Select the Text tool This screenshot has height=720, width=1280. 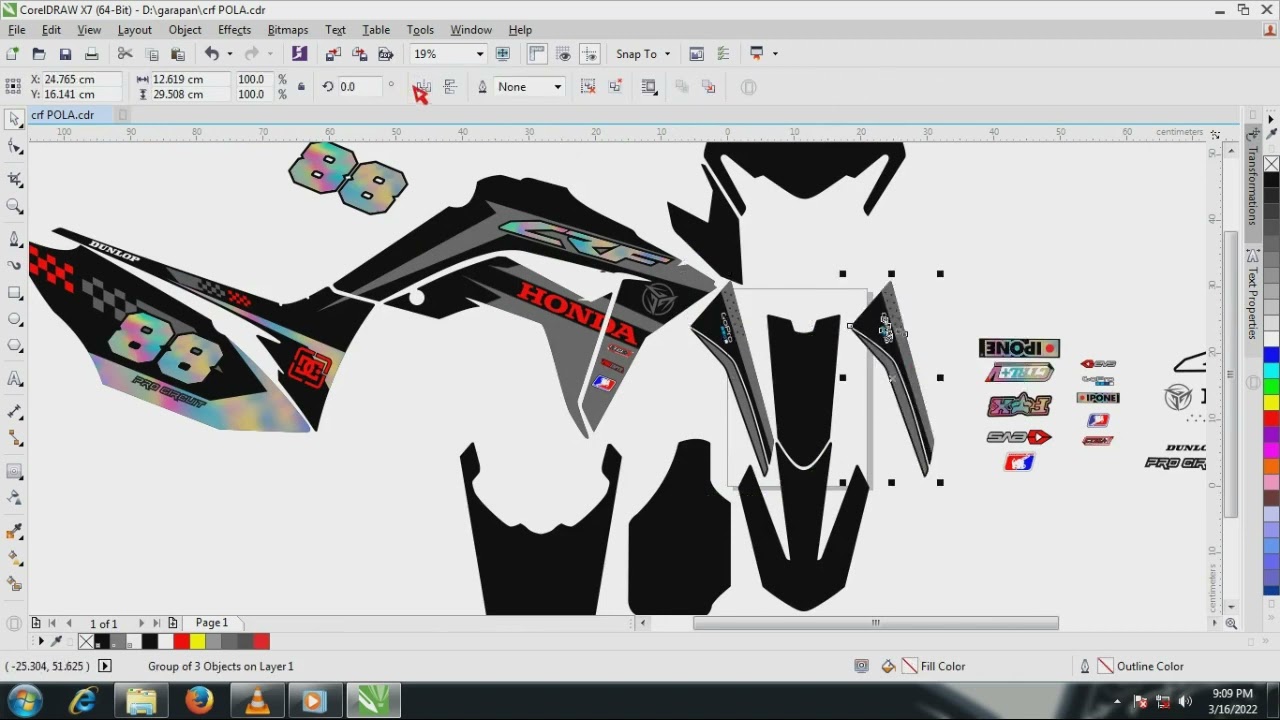click(x=15, y=378)
